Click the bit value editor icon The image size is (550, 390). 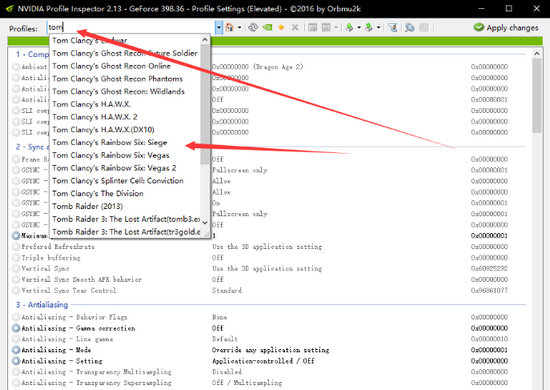tap(424, 27)
